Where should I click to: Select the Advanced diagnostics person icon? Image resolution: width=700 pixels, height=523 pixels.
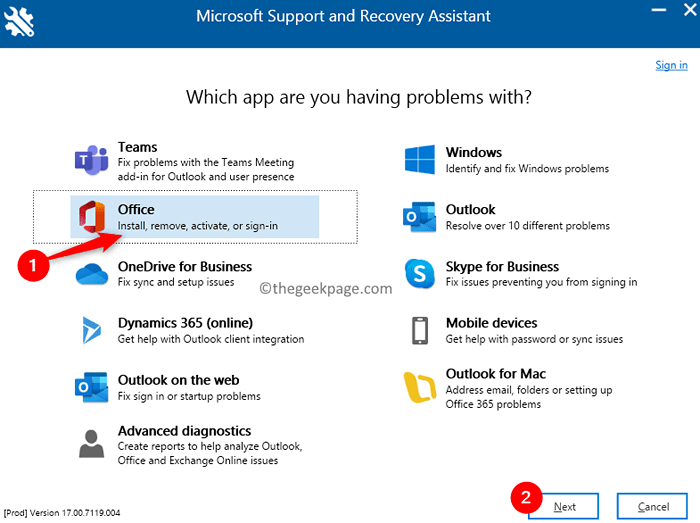pyautogui.click(x=91, y=444)
